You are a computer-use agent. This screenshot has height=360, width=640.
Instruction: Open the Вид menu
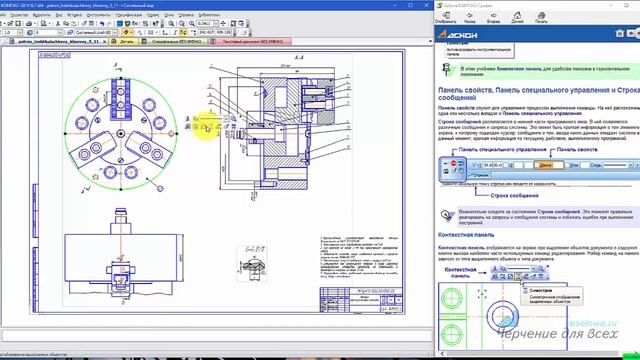[x=59, y=15]
